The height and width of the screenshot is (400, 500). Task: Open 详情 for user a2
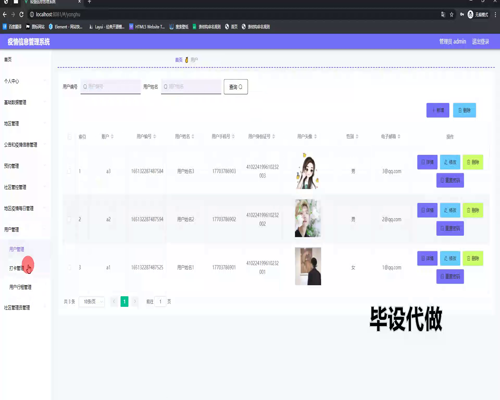(x=427, y=210)
